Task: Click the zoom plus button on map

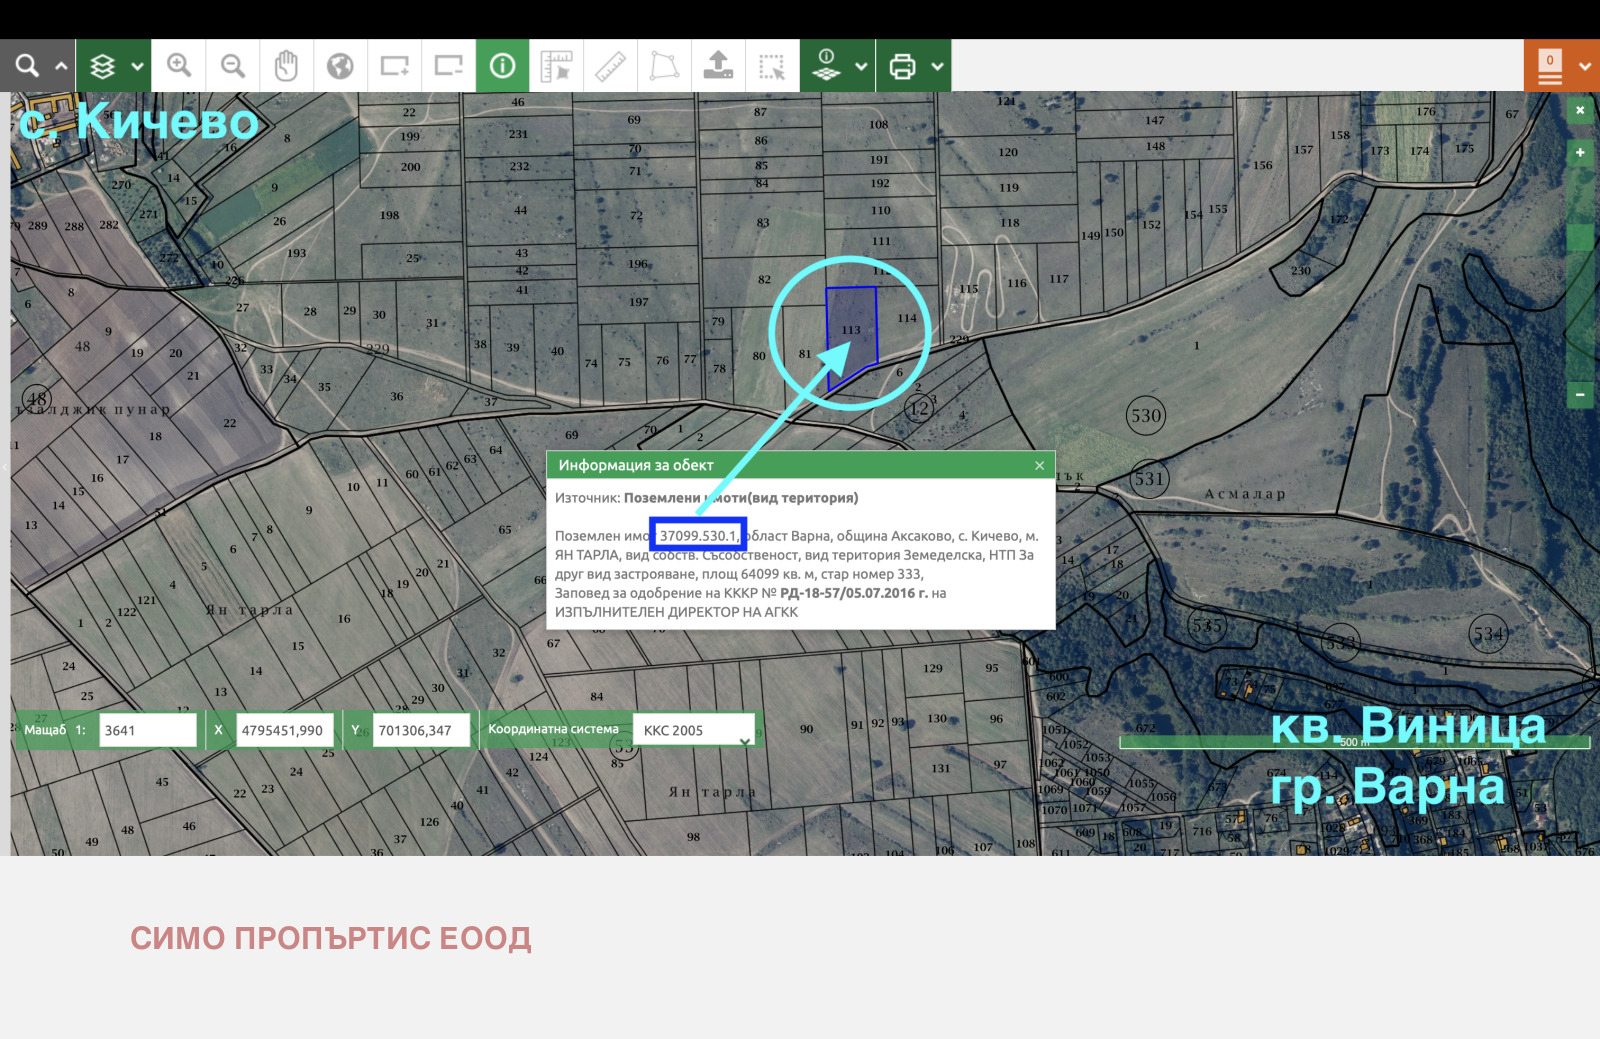Action: click(x=1578, y=152)
